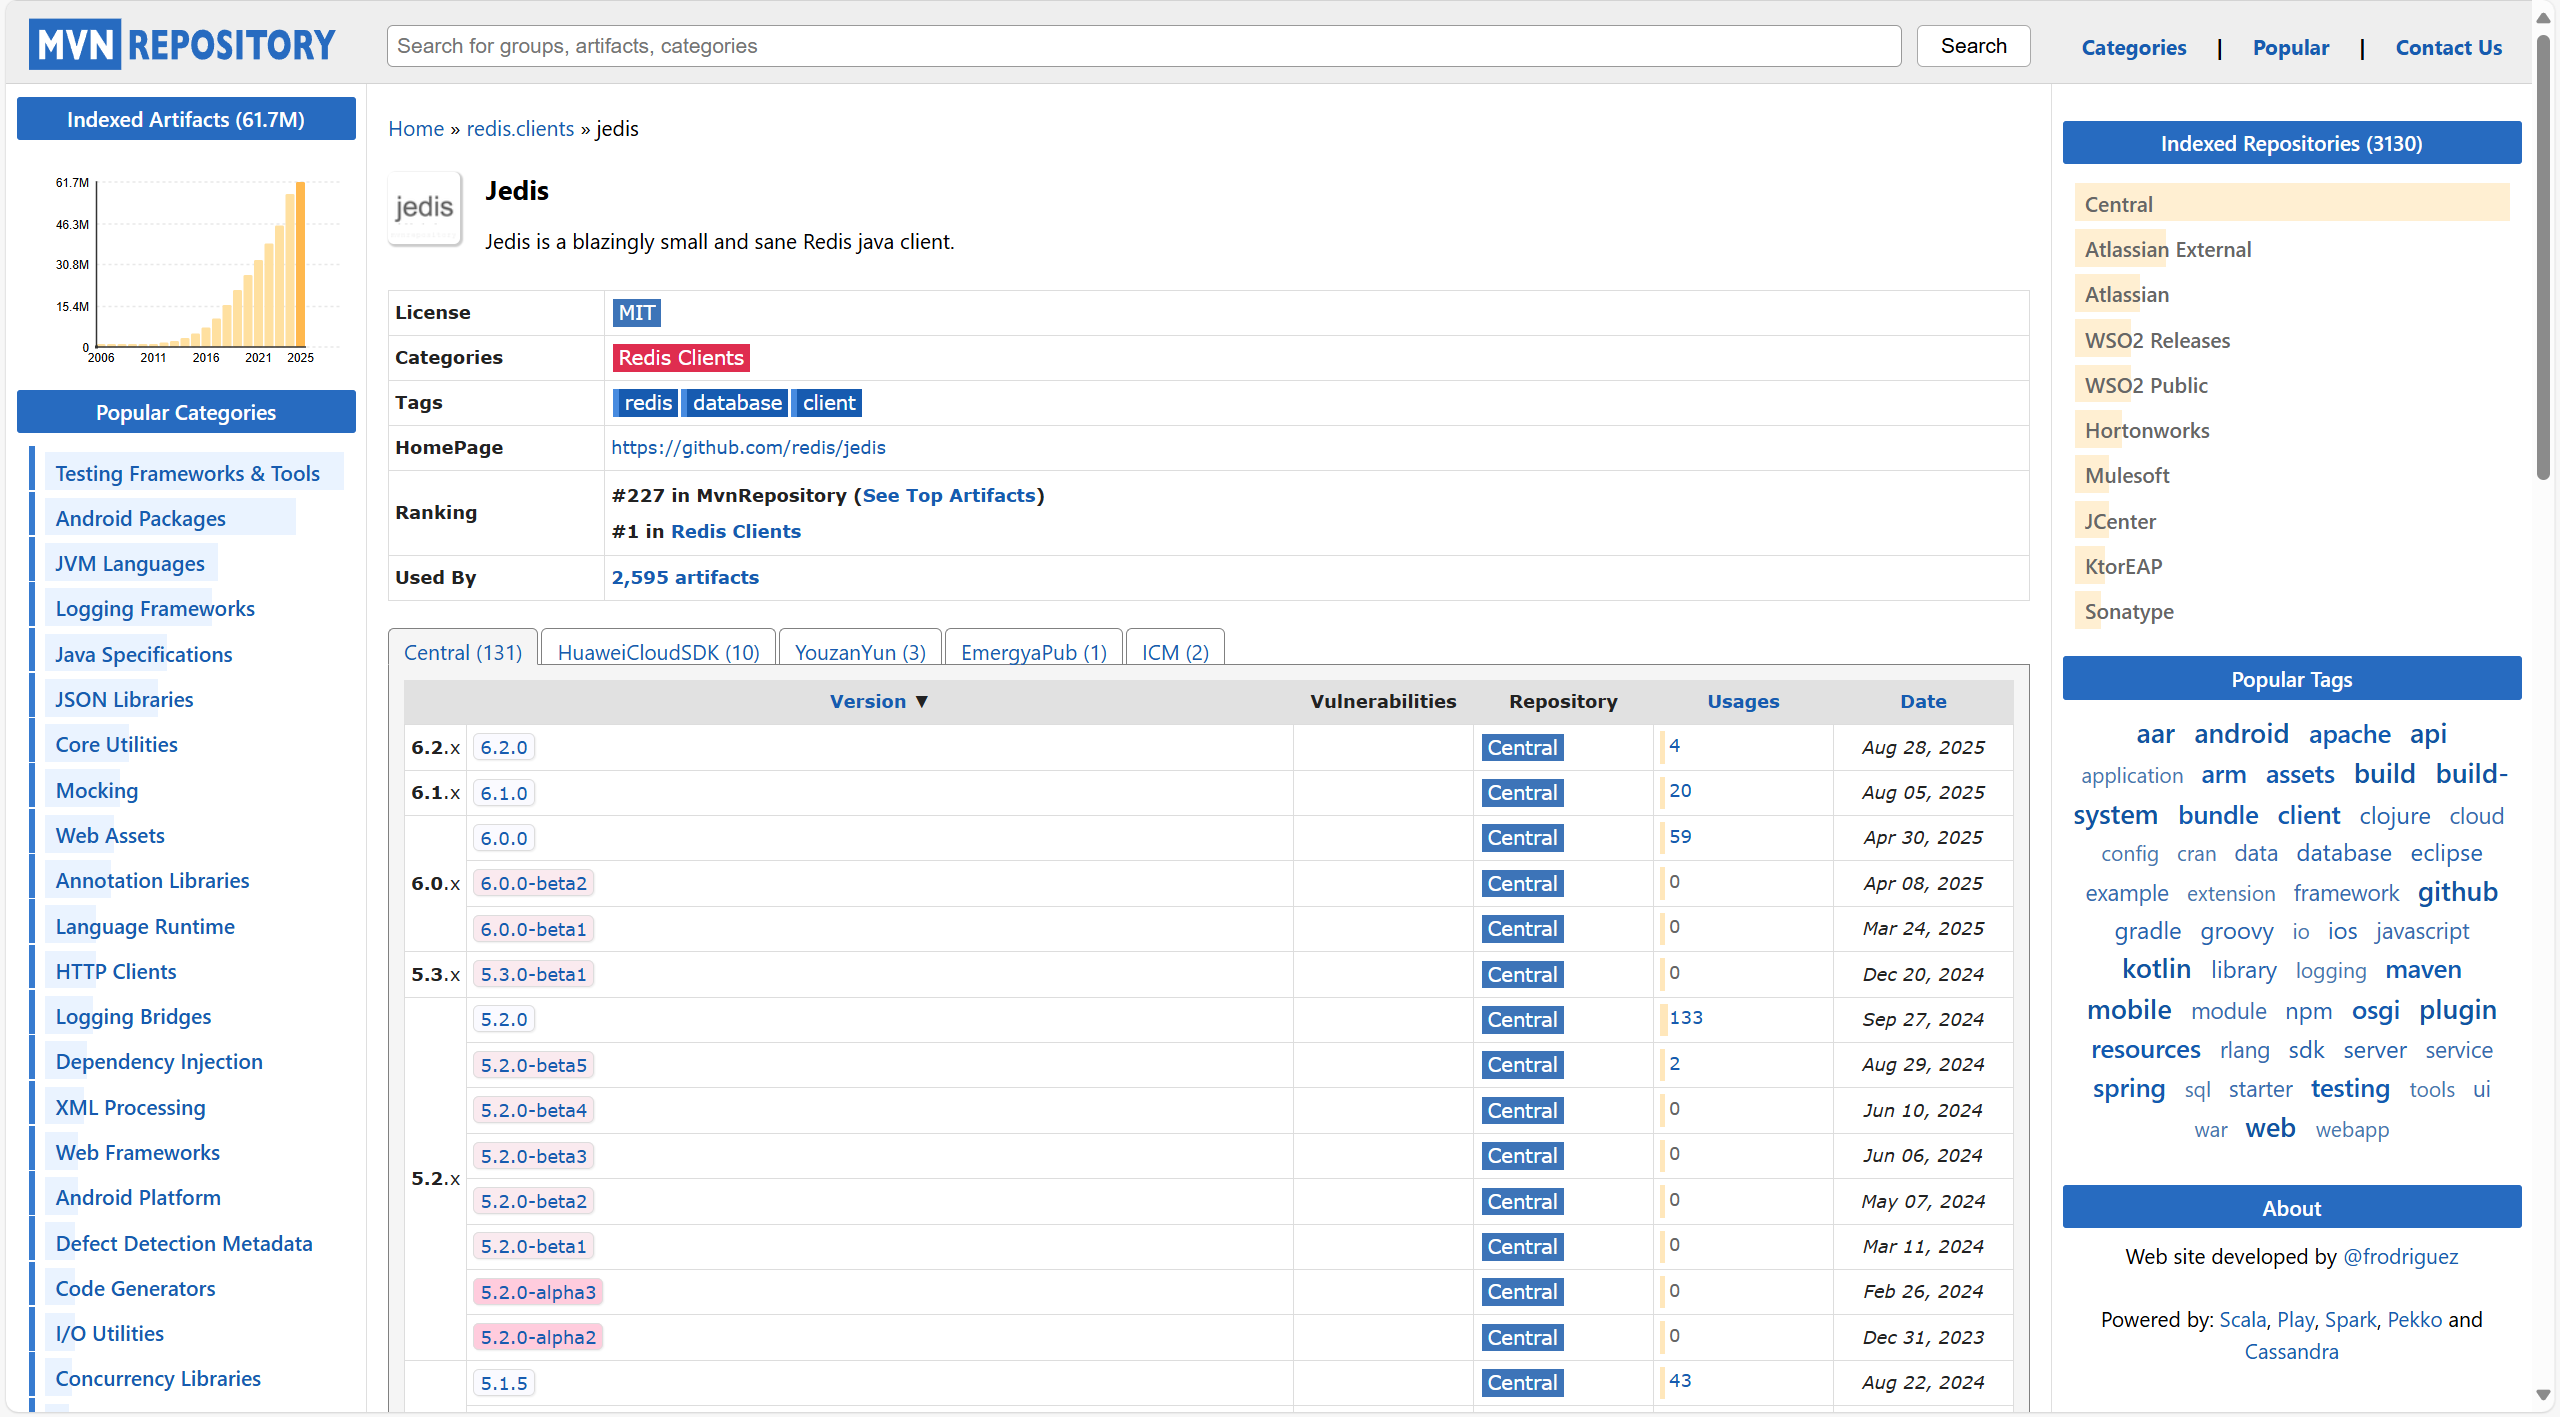Open the 133 usages of 5.2.0
Image resolution: width=2560 pixels, height=1417 pixels.
(1685, 1018)
